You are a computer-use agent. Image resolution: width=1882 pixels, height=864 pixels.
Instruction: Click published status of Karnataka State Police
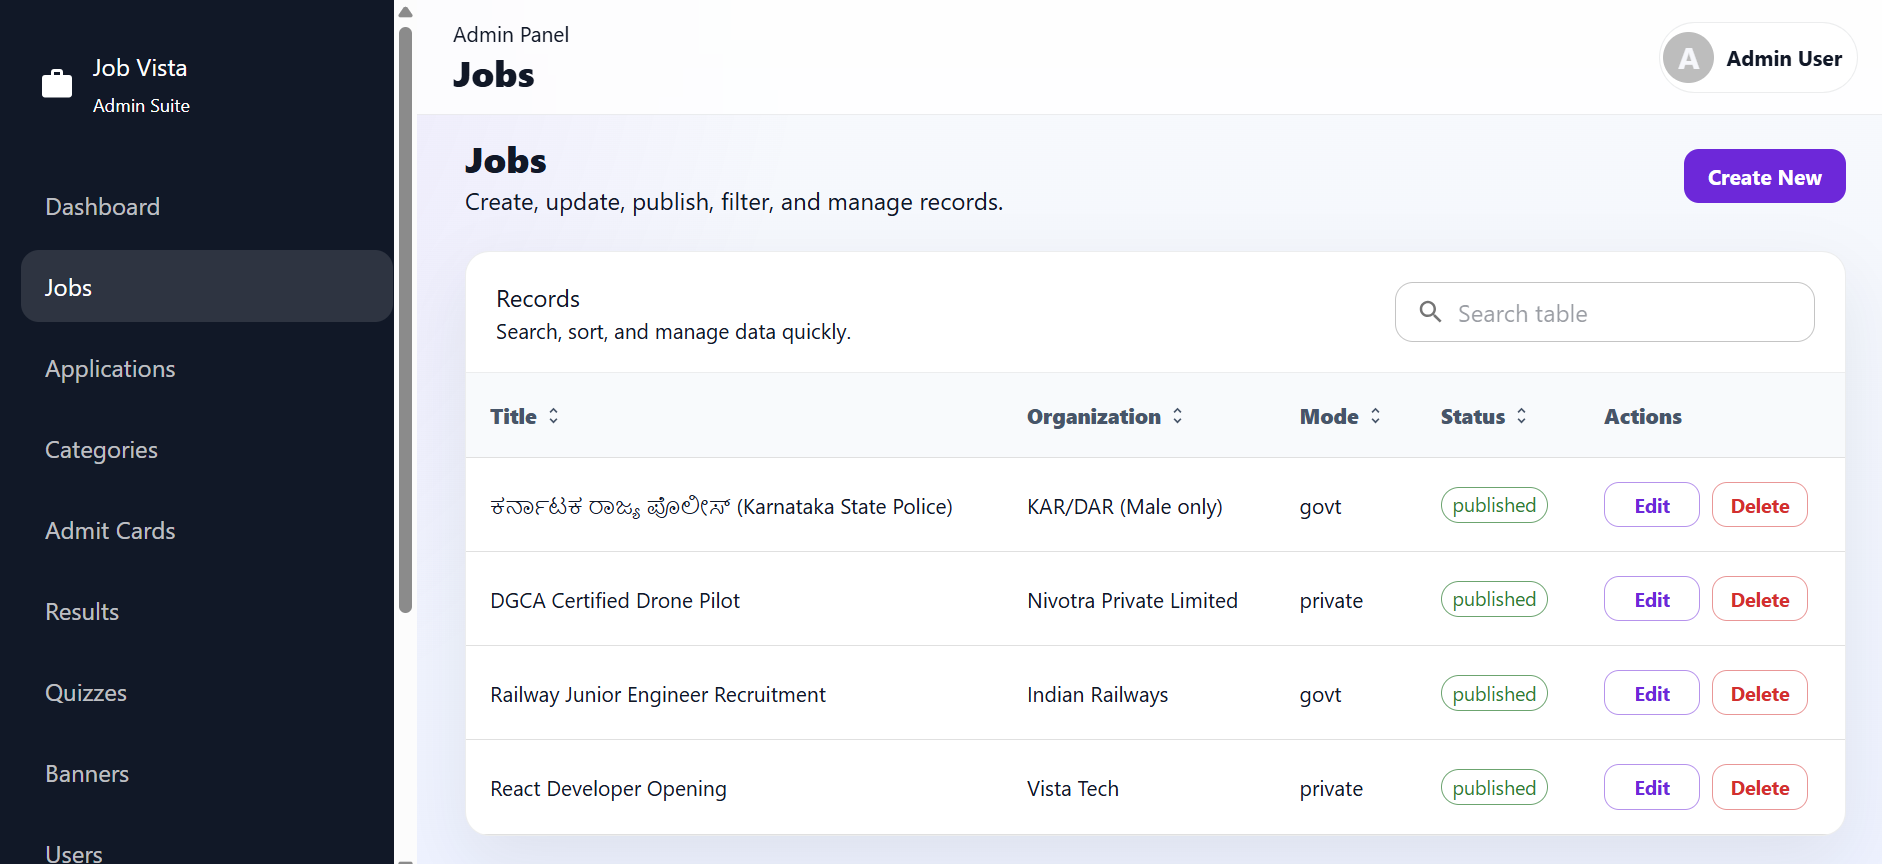tap(1494, 505)
